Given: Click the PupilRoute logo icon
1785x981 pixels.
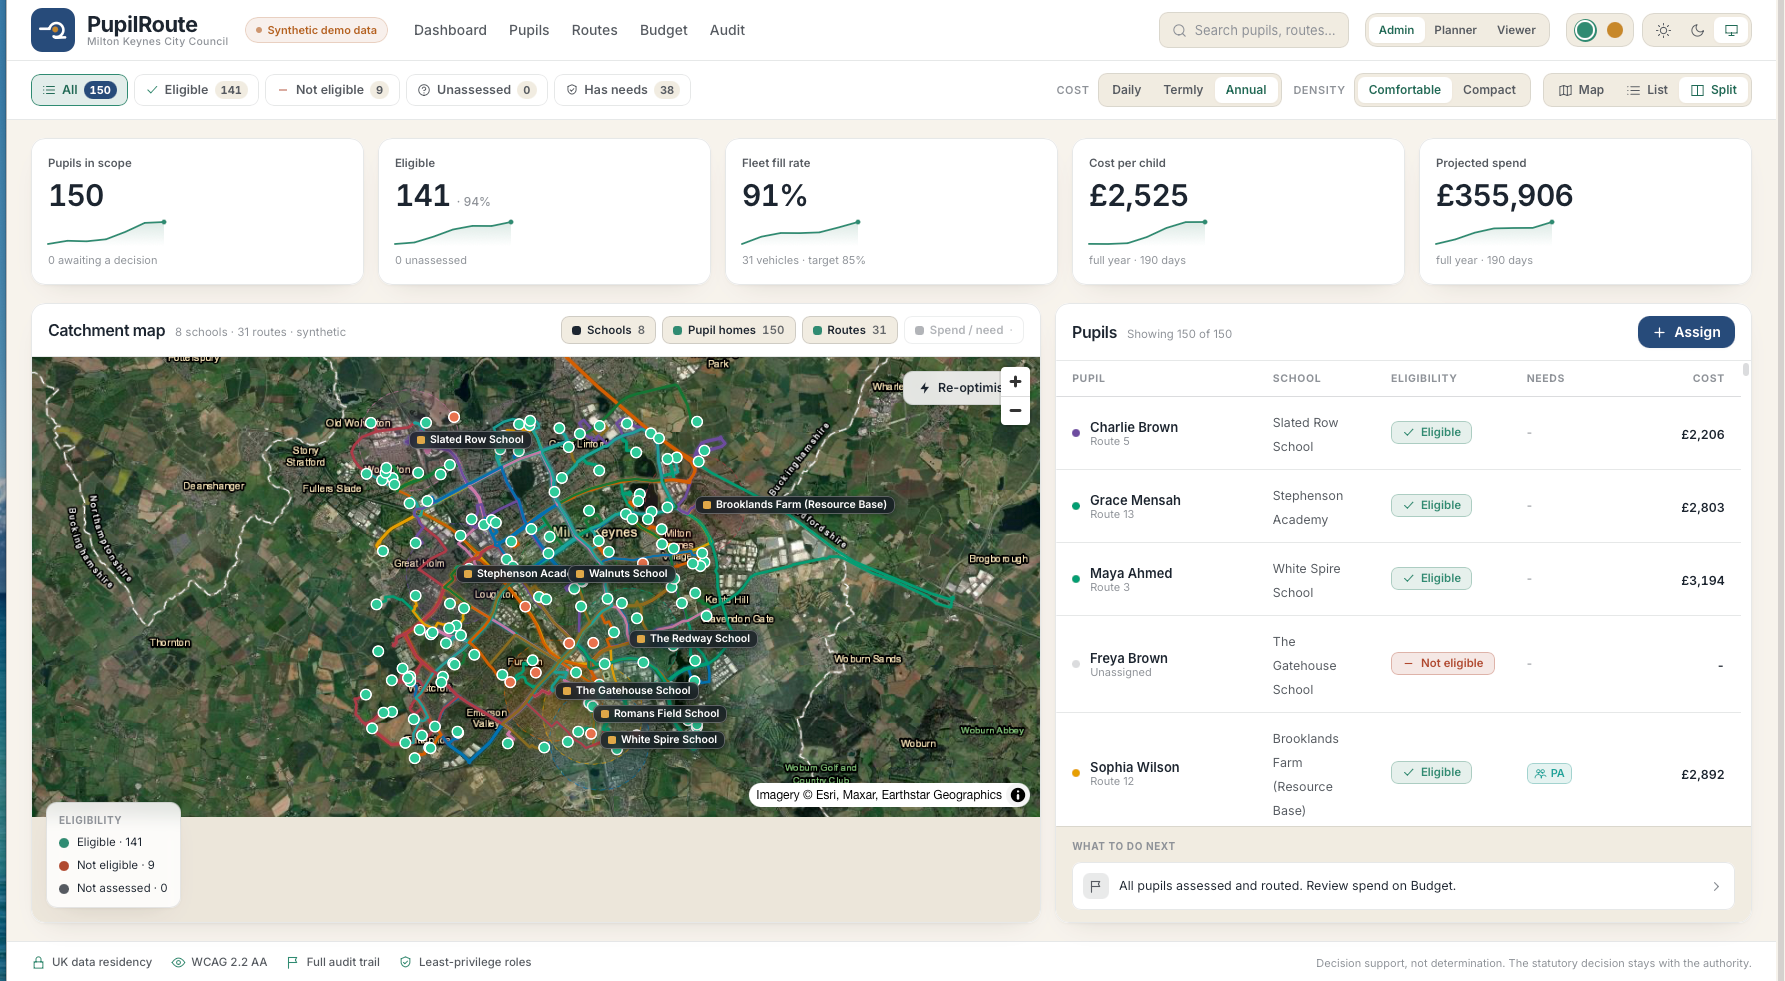Looking at the screenshot, I should point(53,30).
